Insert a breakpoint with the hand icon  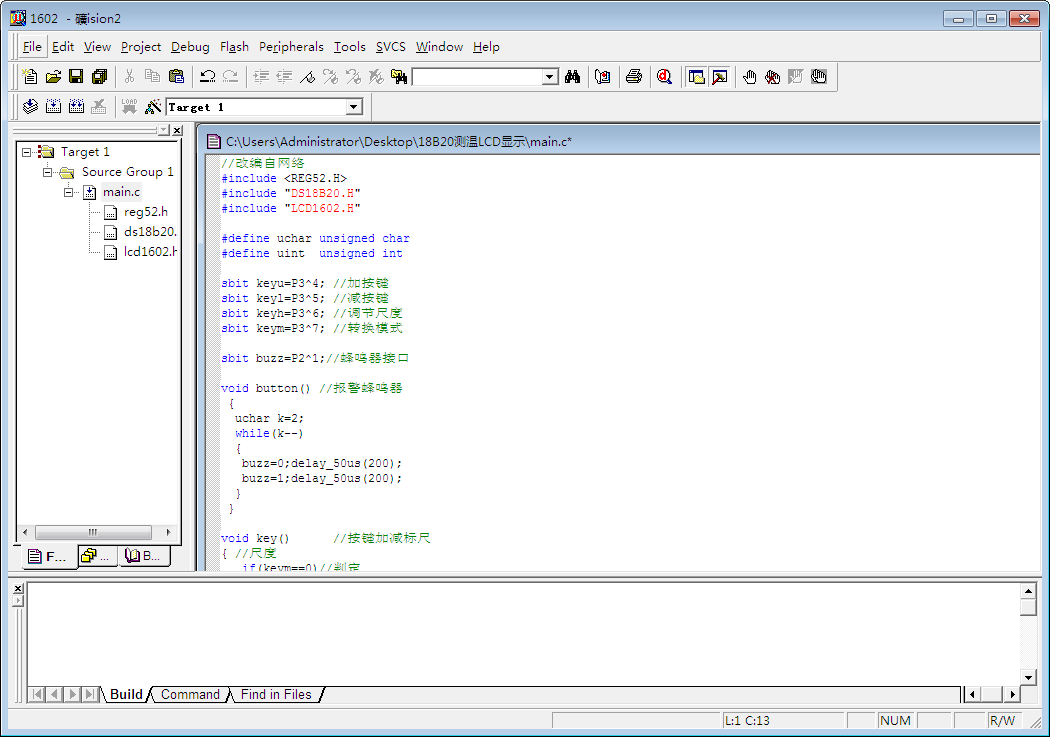click(x=750, y=77)
